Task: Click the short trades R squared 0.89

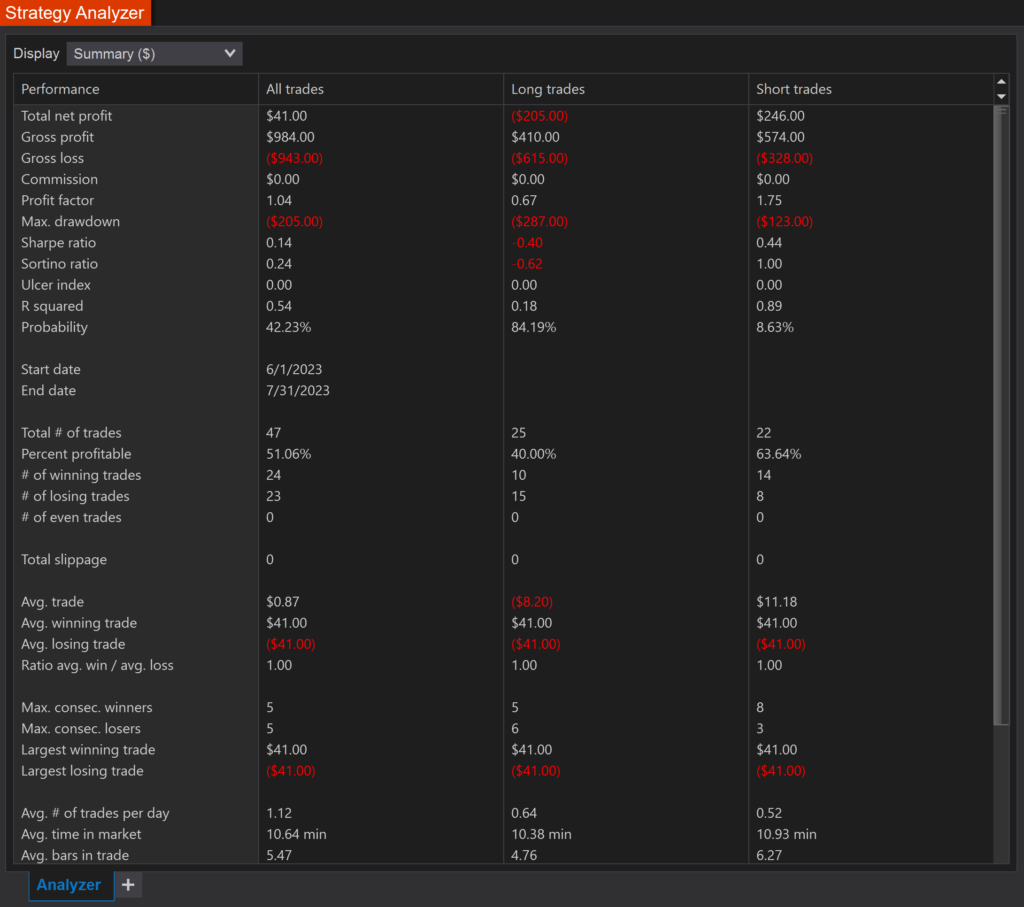Action: pos(769,306)
